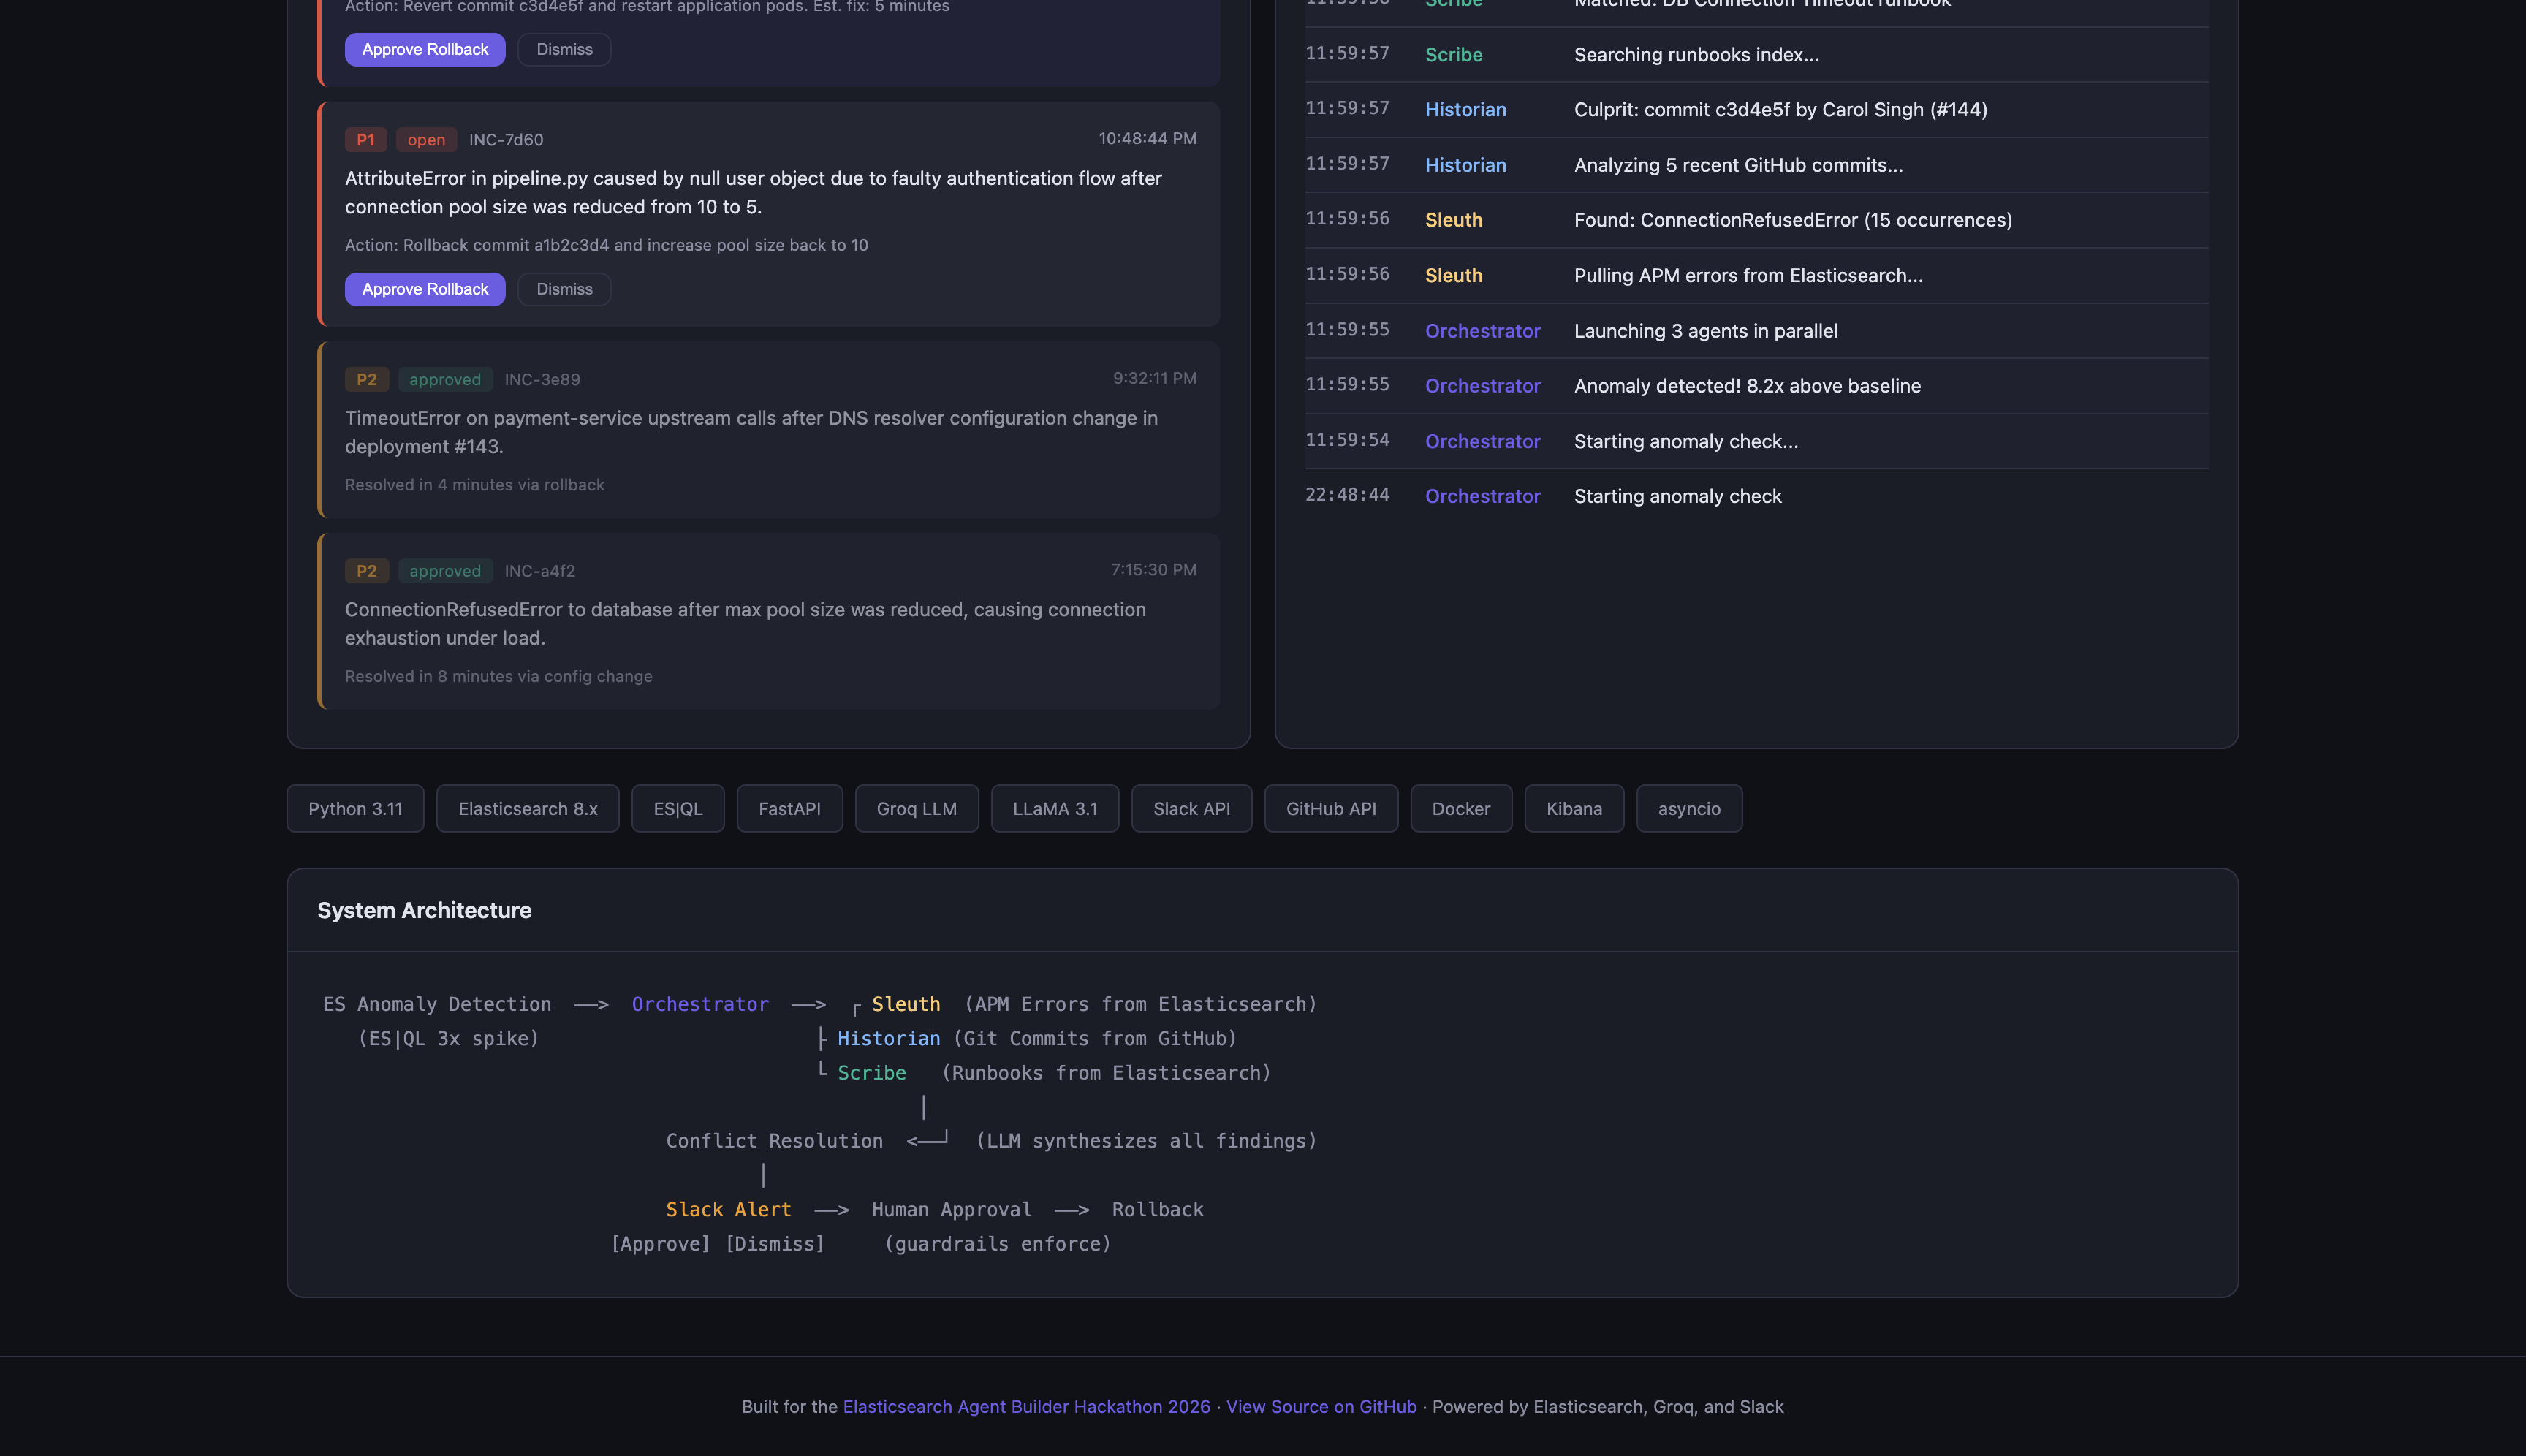Click the Elasticsearch 8.x tag
This screenshot has width=2526, height=1456.
[527, 808]
